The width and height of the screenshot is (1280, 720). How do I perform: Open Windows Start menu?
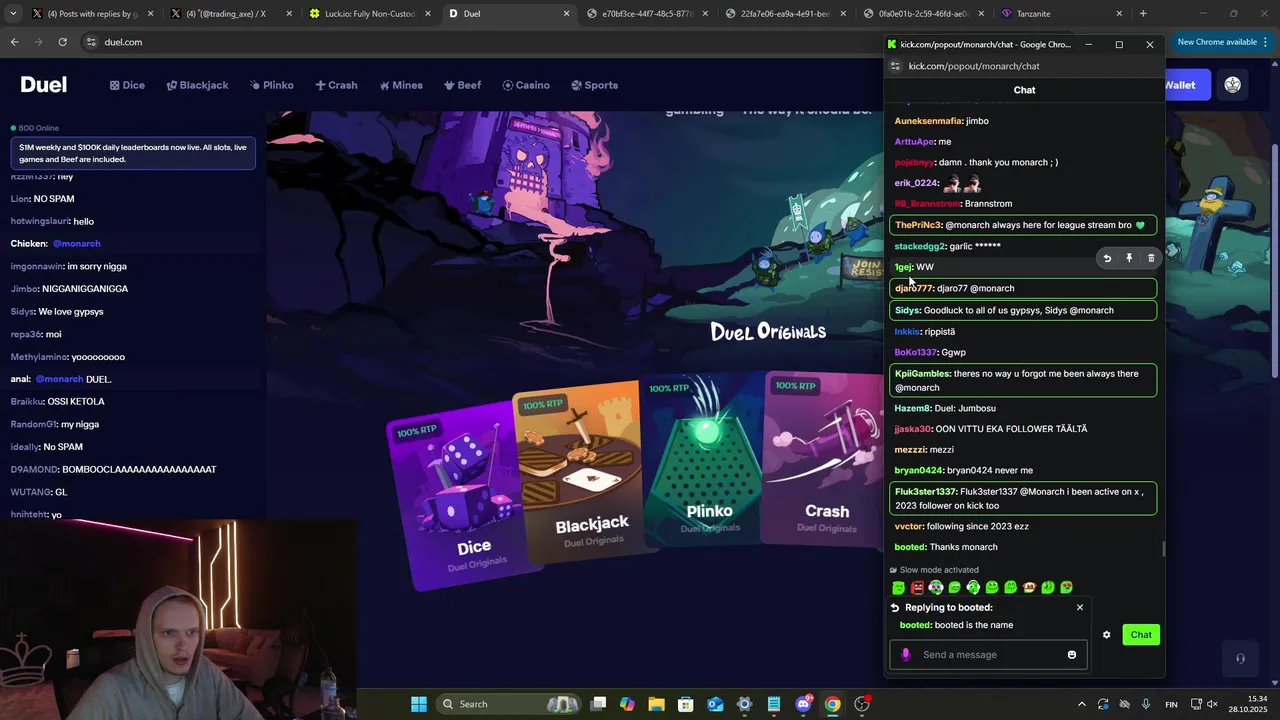click(418, 704)
